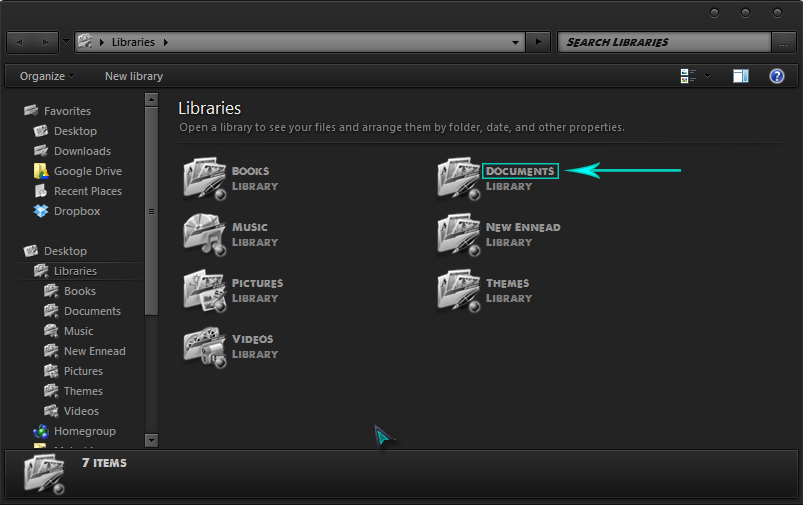Select Music in the navigation tree

(78, 331)
